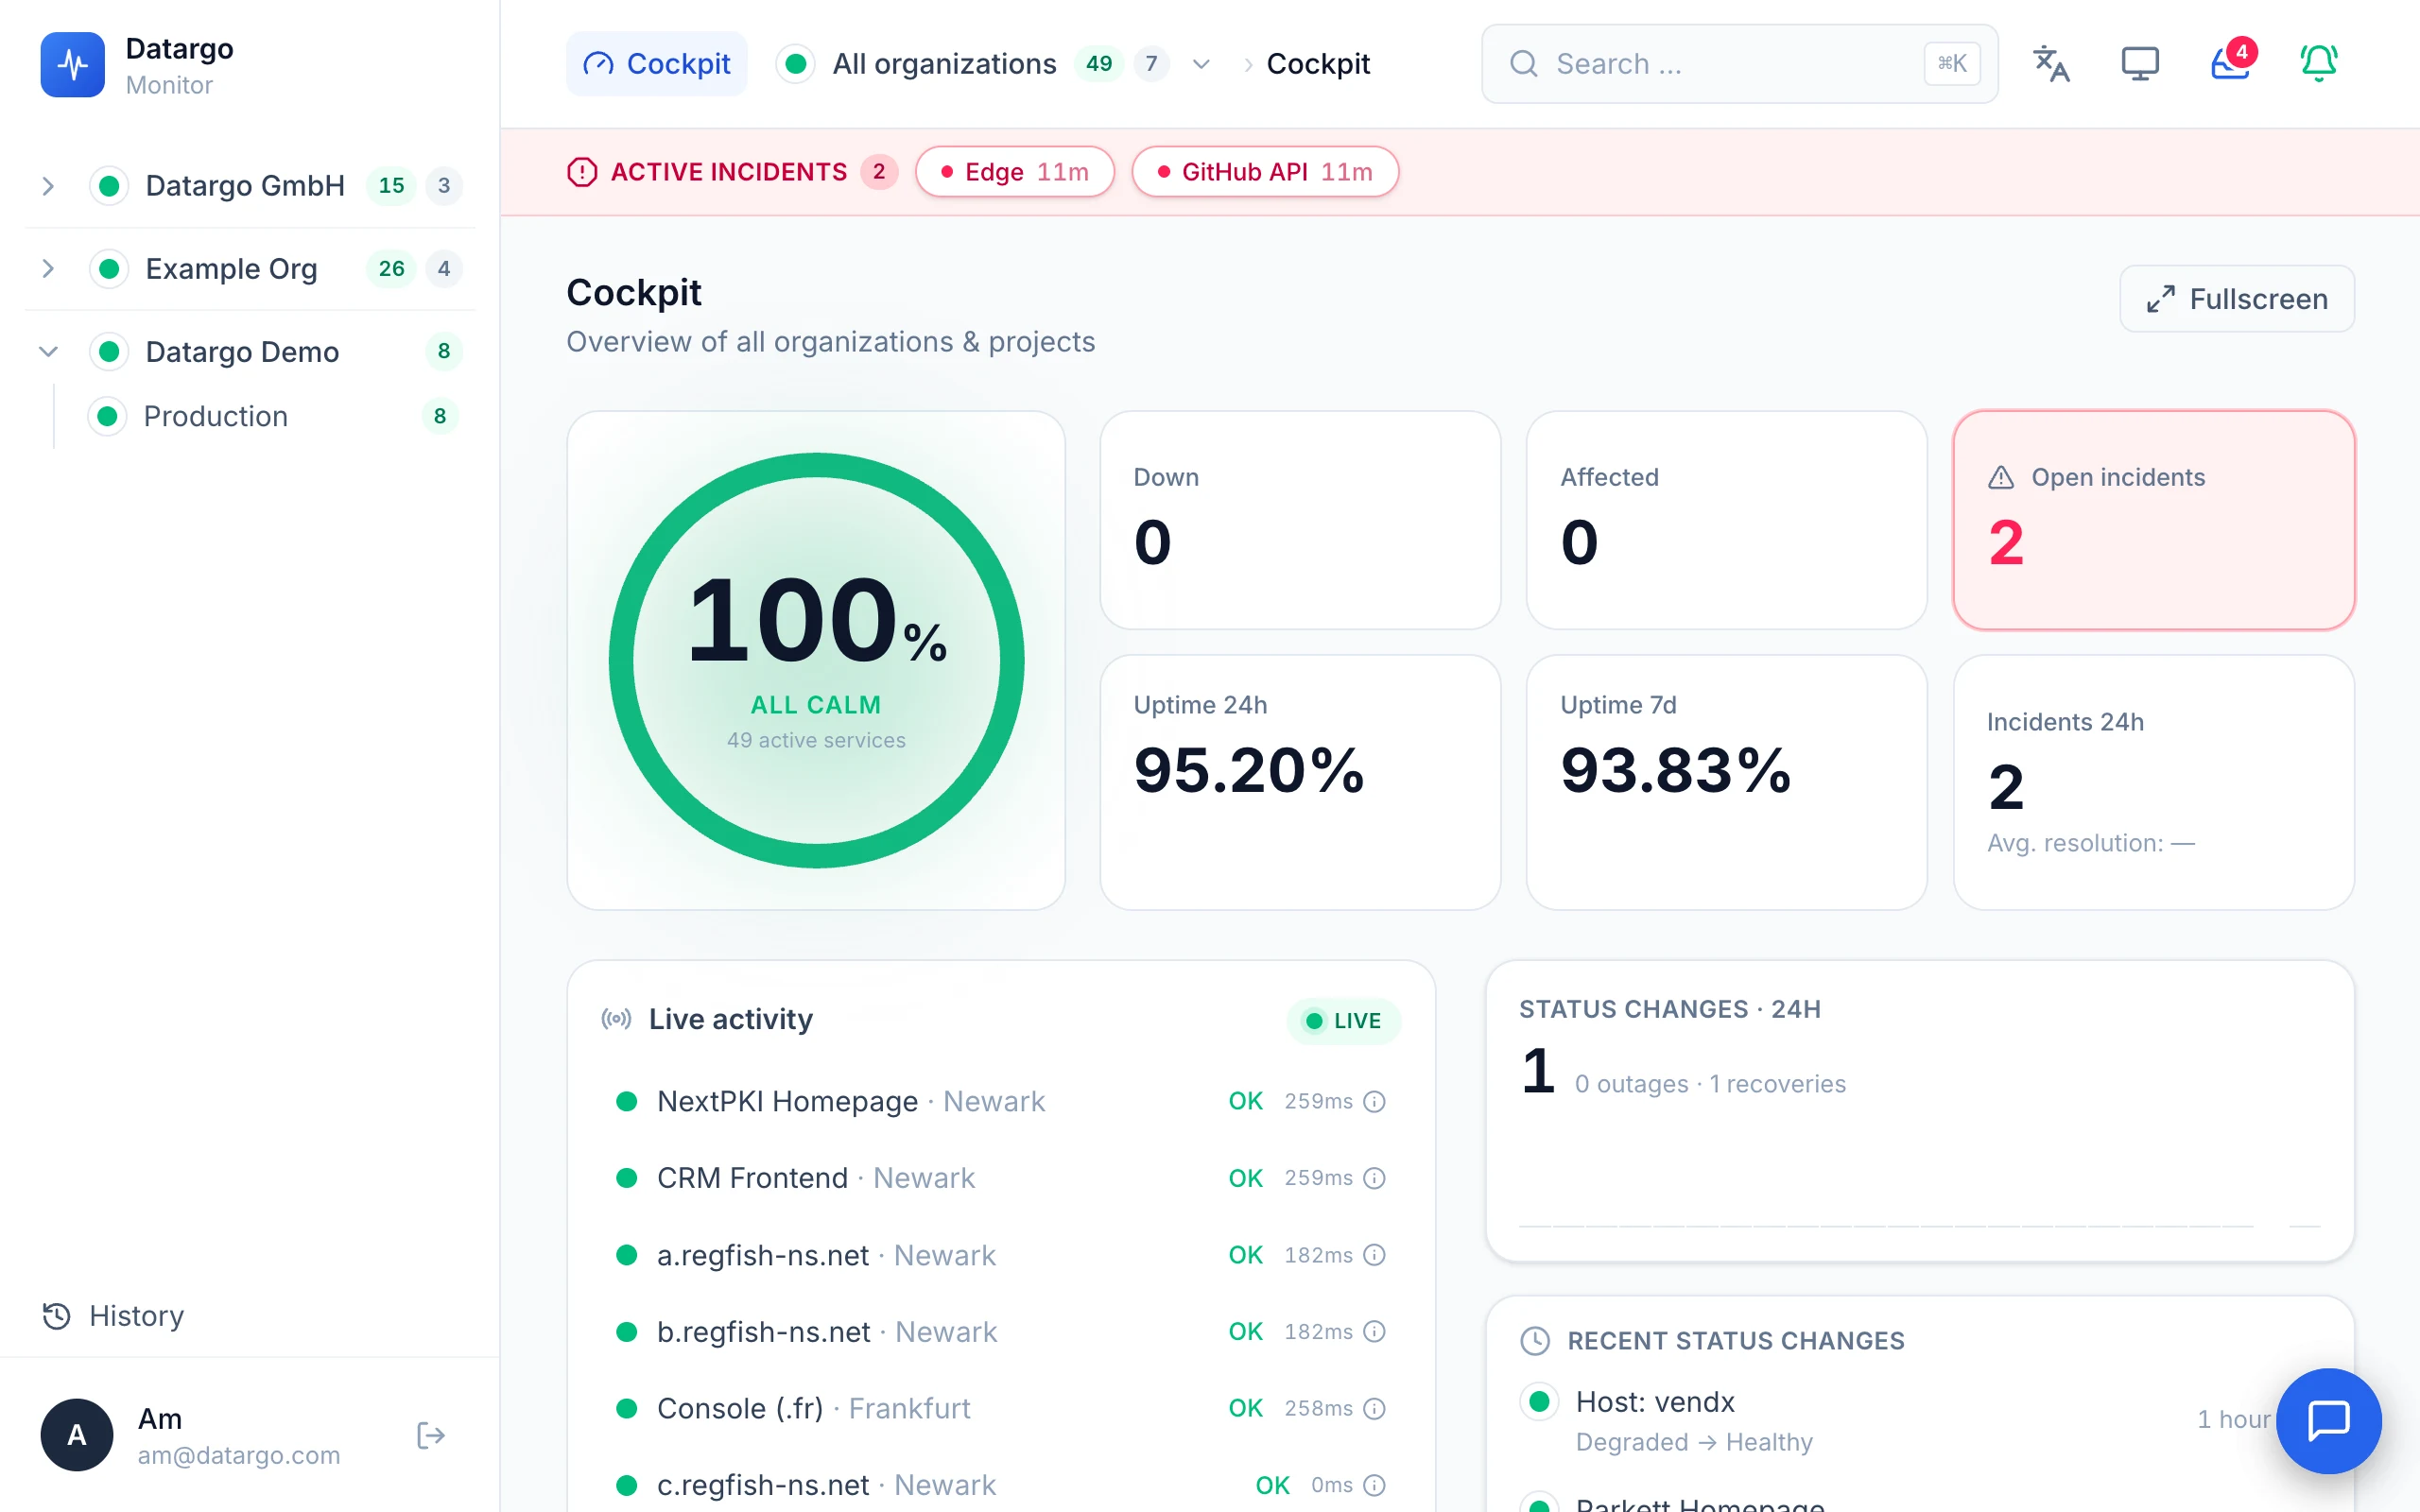Click info icon on Console (.fr) row

tap(1375, 1408)
